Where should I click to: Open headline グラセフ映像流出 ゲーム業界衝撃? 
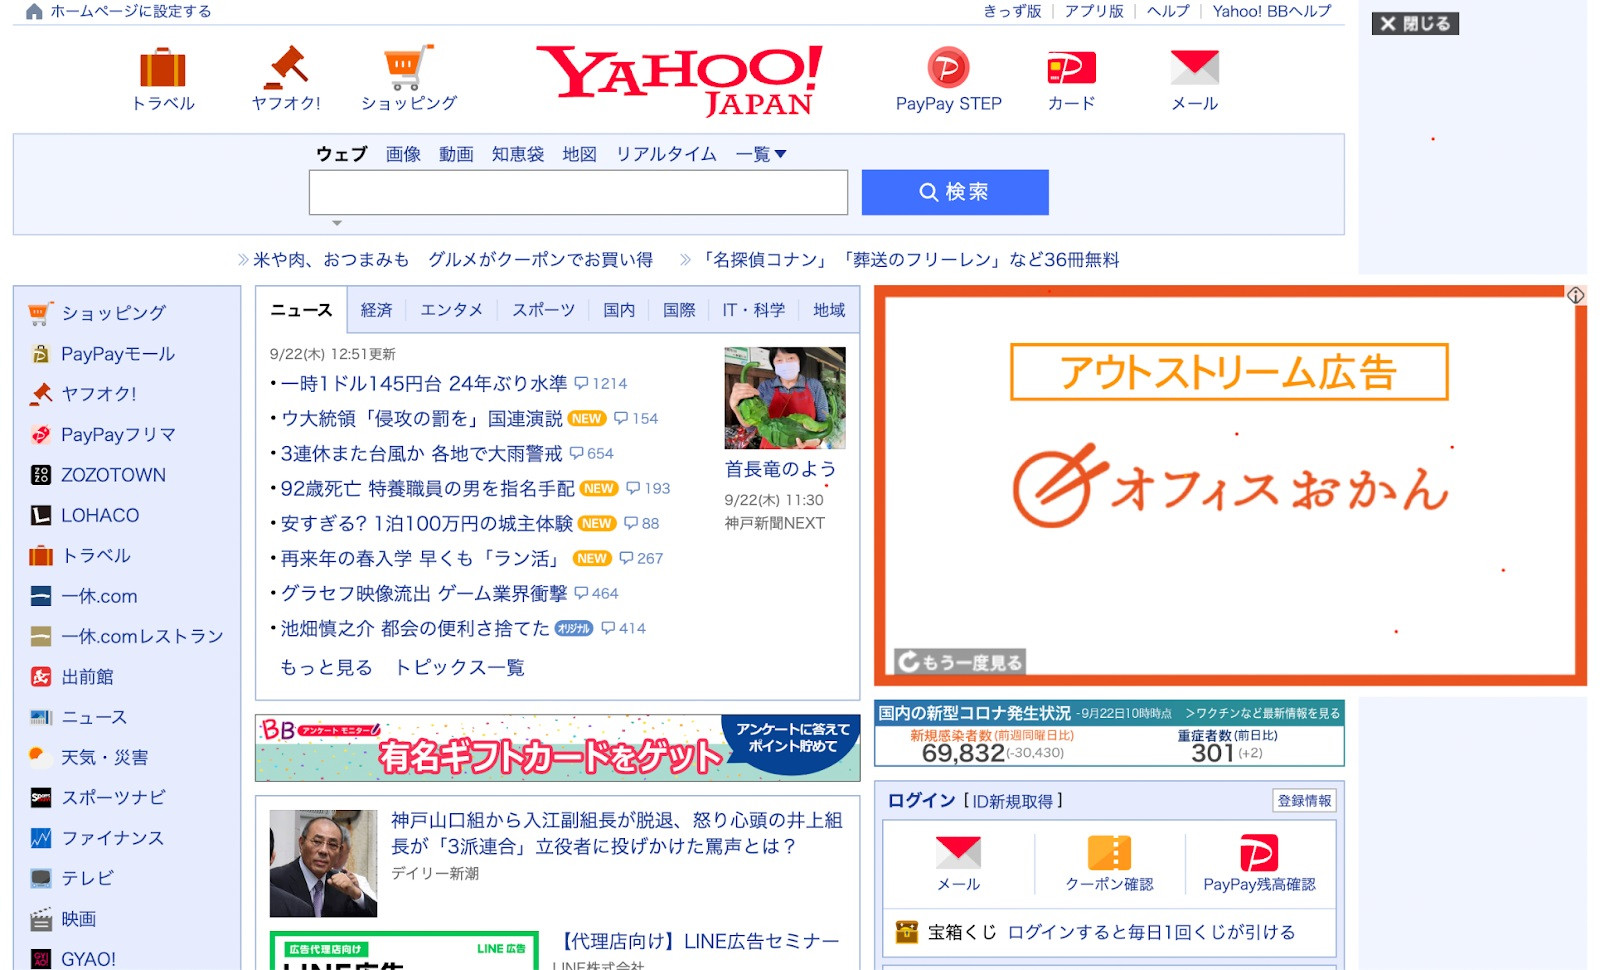tap(424, 594)
